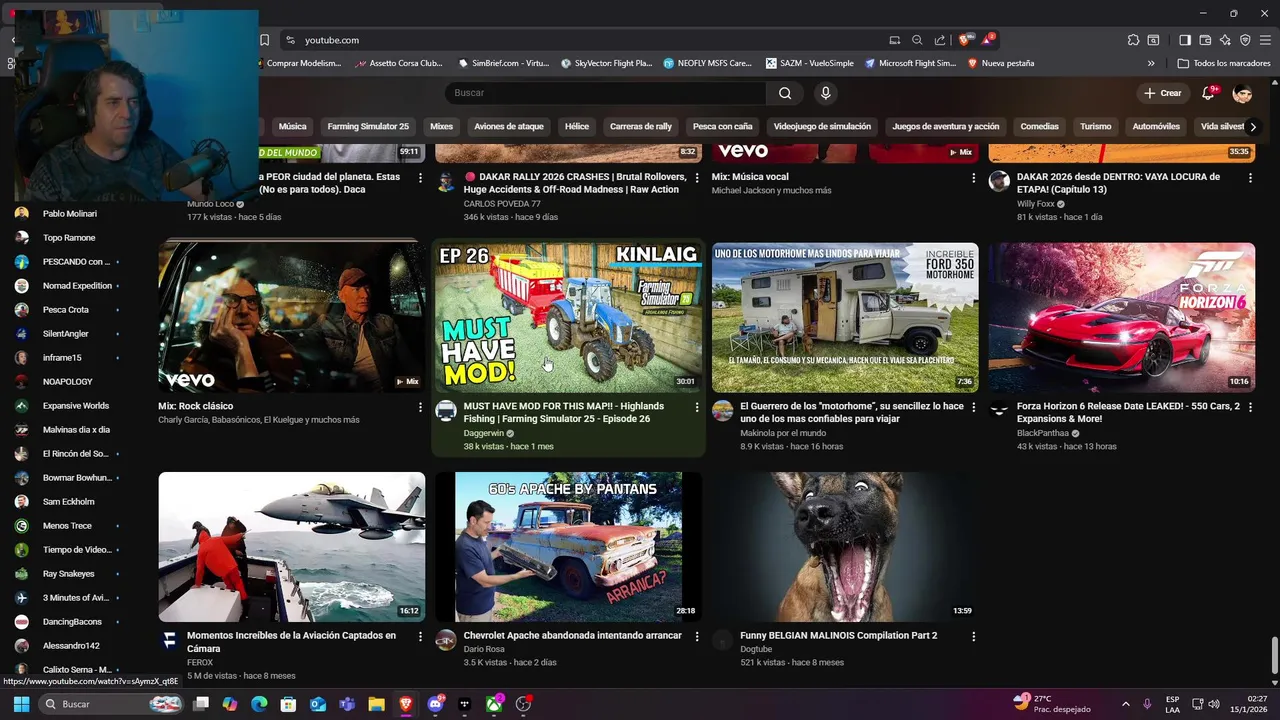Click the zoom magnifier in address bar
Screen dimensions: 1280x720
(x=917, y=40)
